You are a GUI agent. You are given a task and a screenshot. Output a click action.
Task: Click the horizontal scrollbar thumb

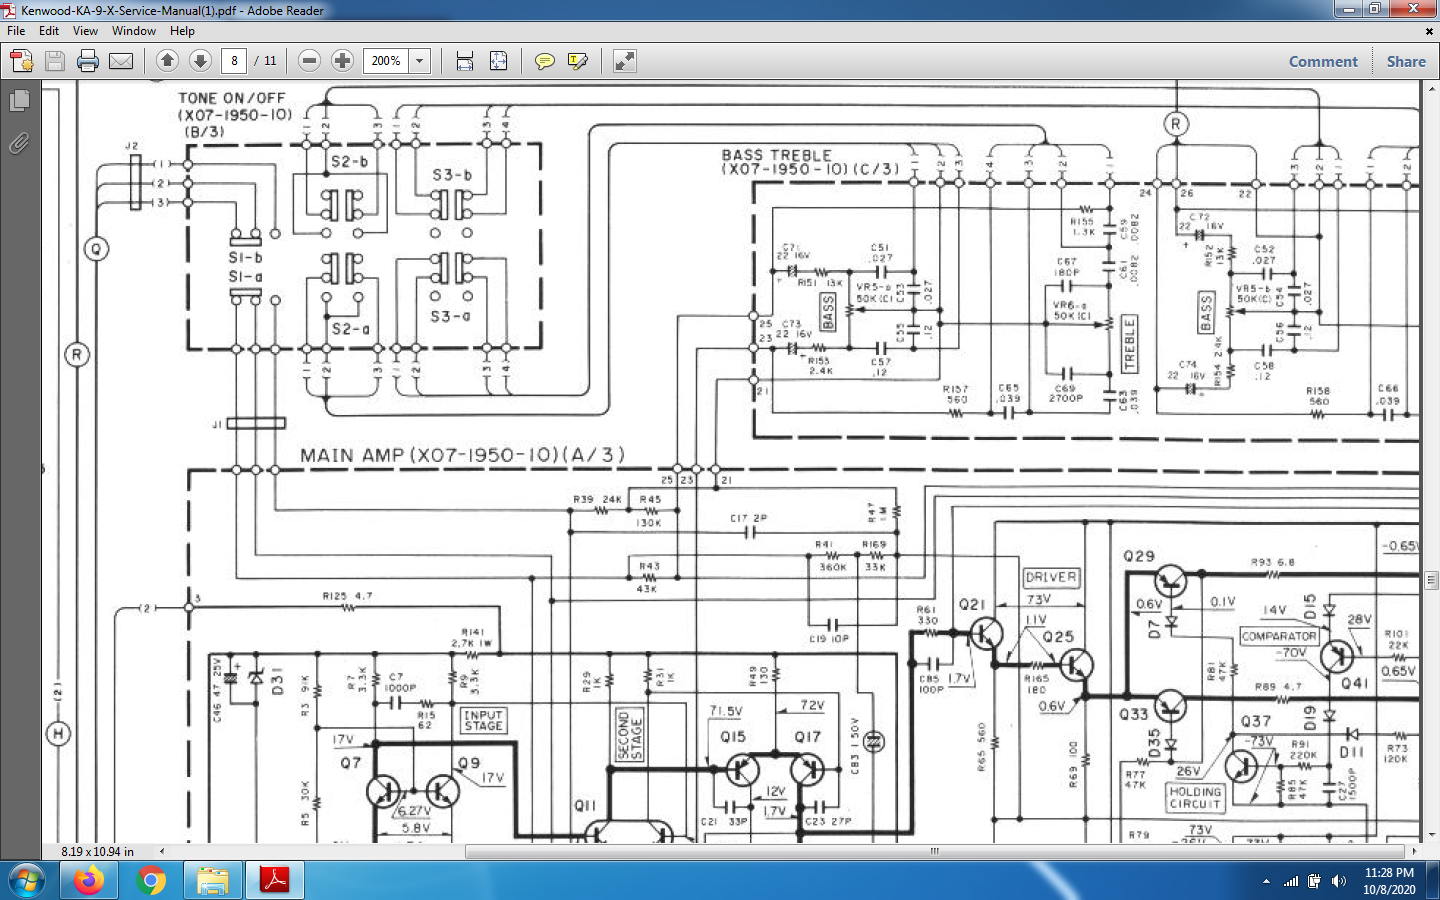click(935, 852)
